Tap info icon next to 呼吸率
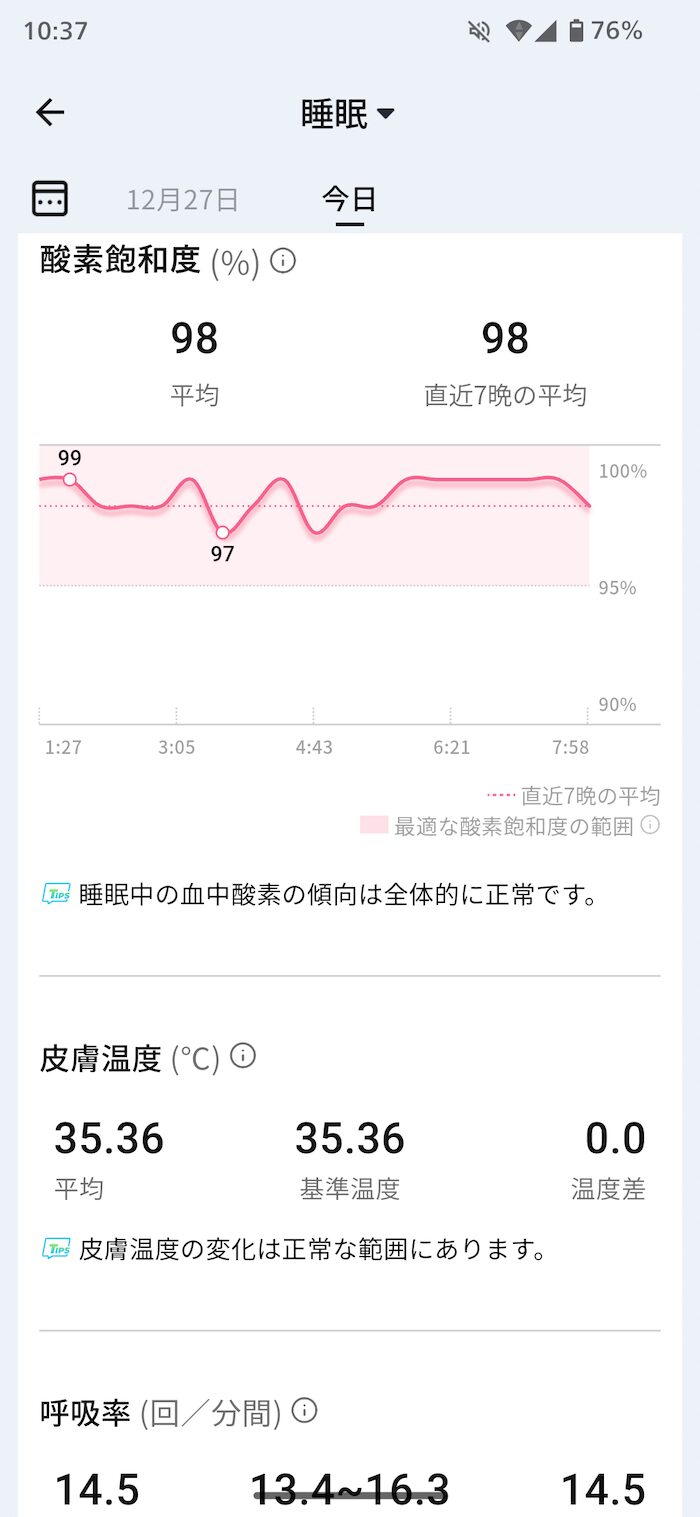700x1517 pixels. tap(304, 1411)
